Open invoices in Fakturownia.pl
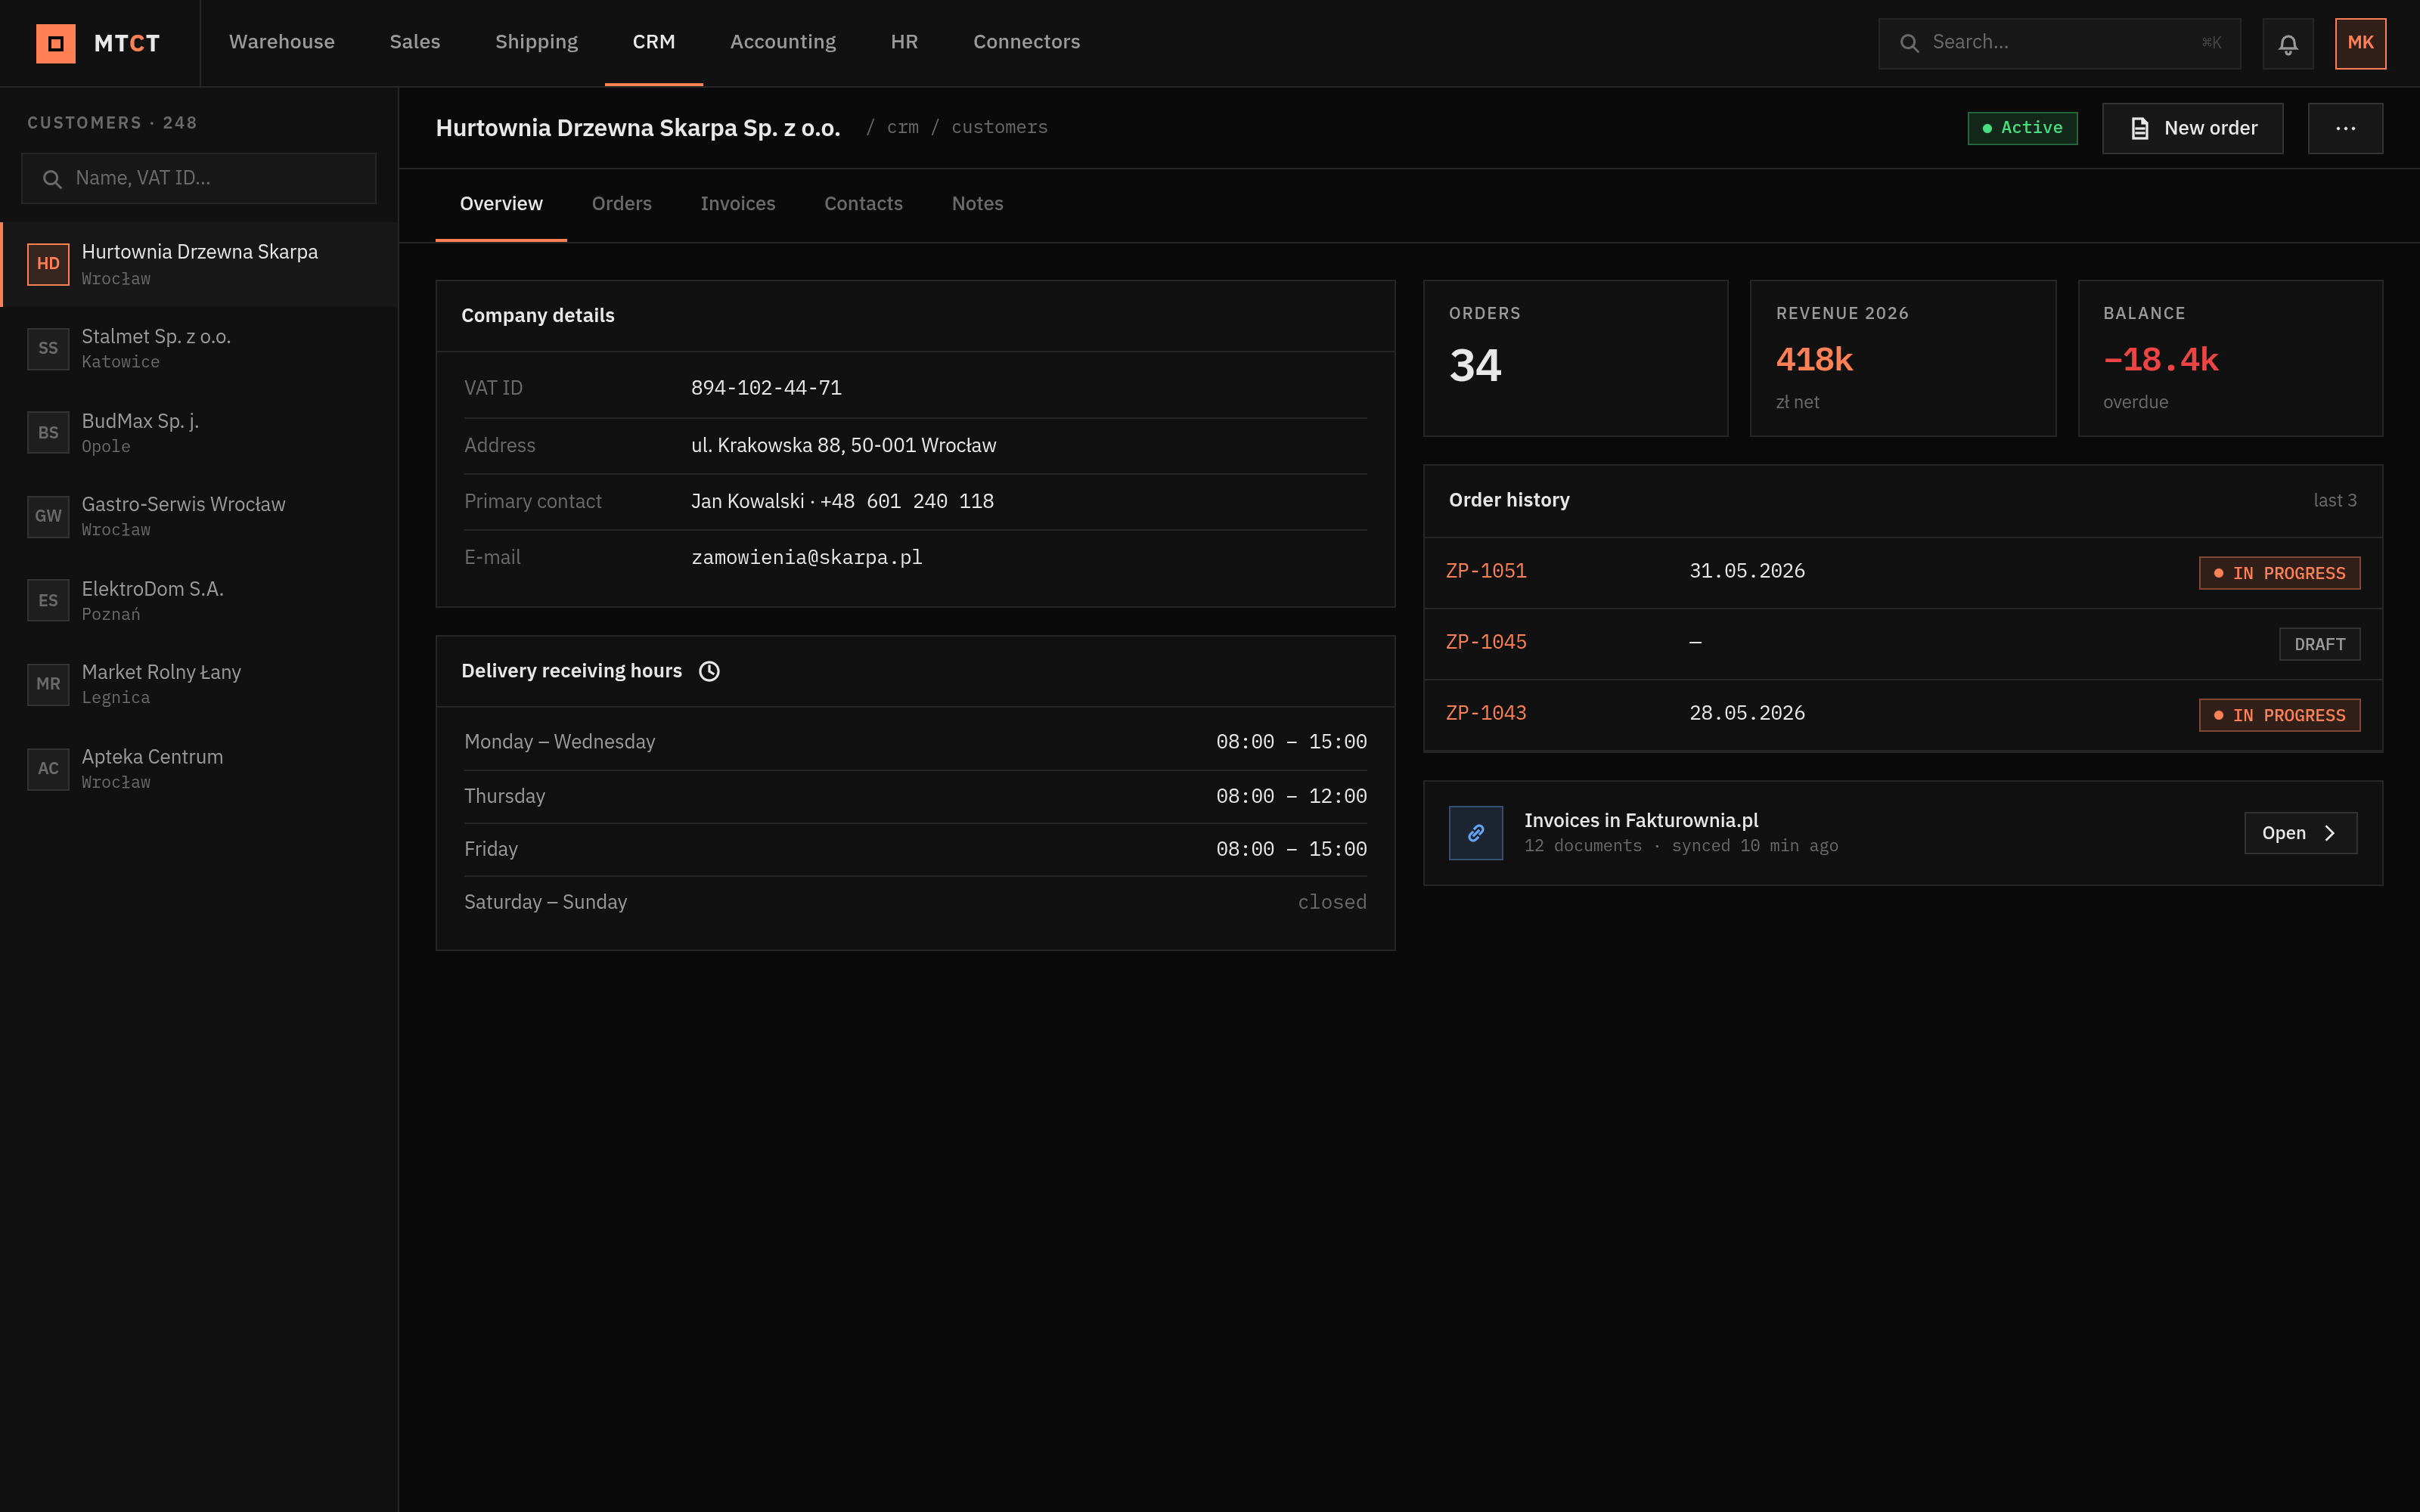 [x=2300, y=833]
